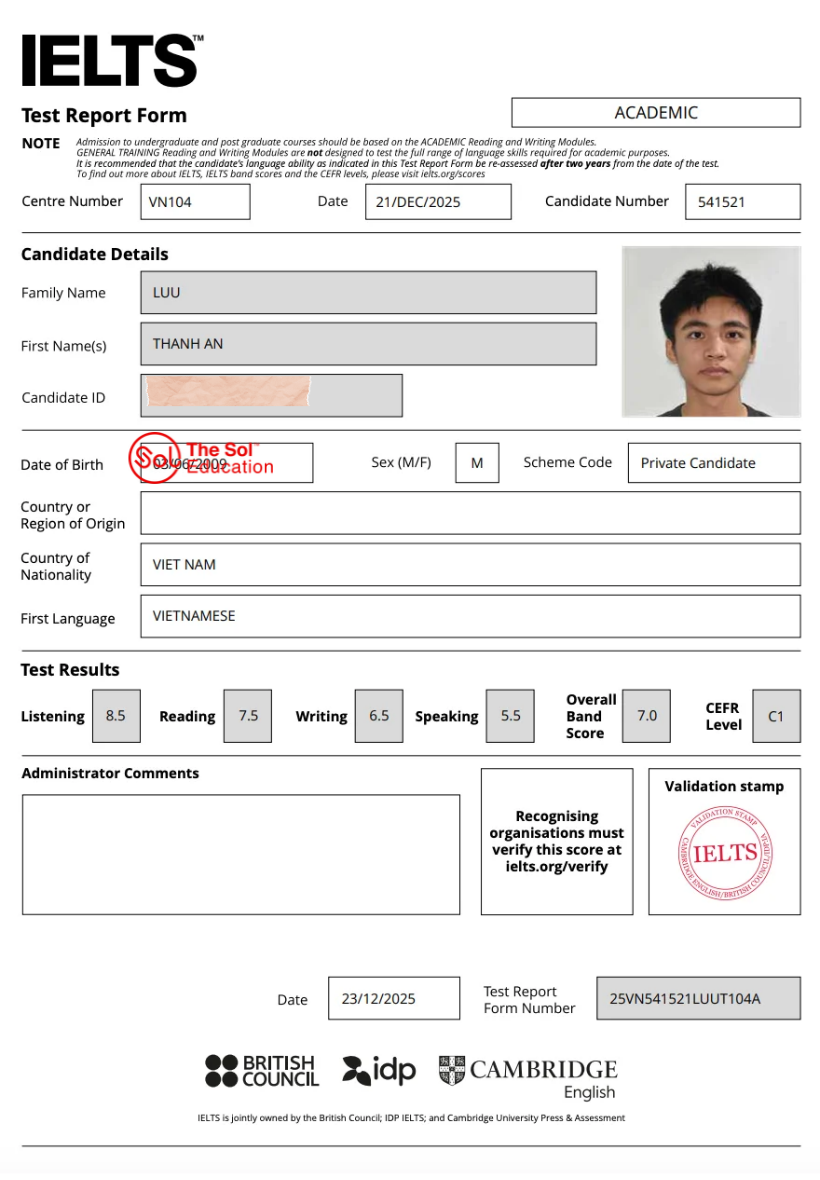Click the Candidate ID field
The height and width of the screenshot is (1180, 820).
272,396
